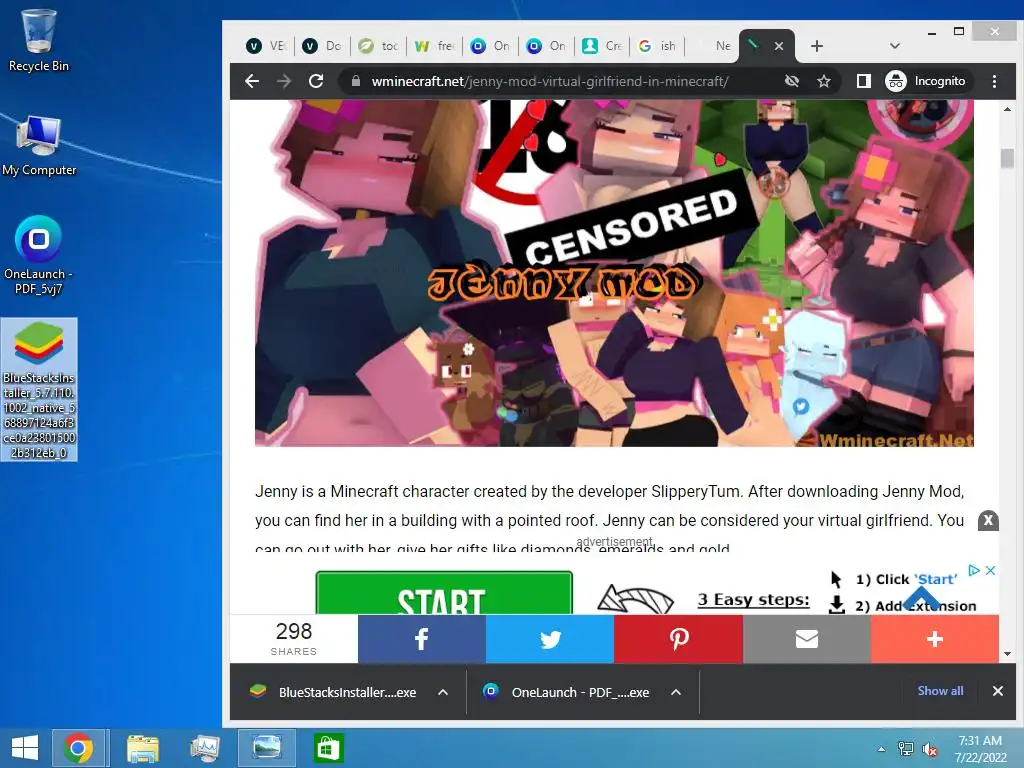
Task: Share the page on Facebook
Action: [x=422, y=639]
